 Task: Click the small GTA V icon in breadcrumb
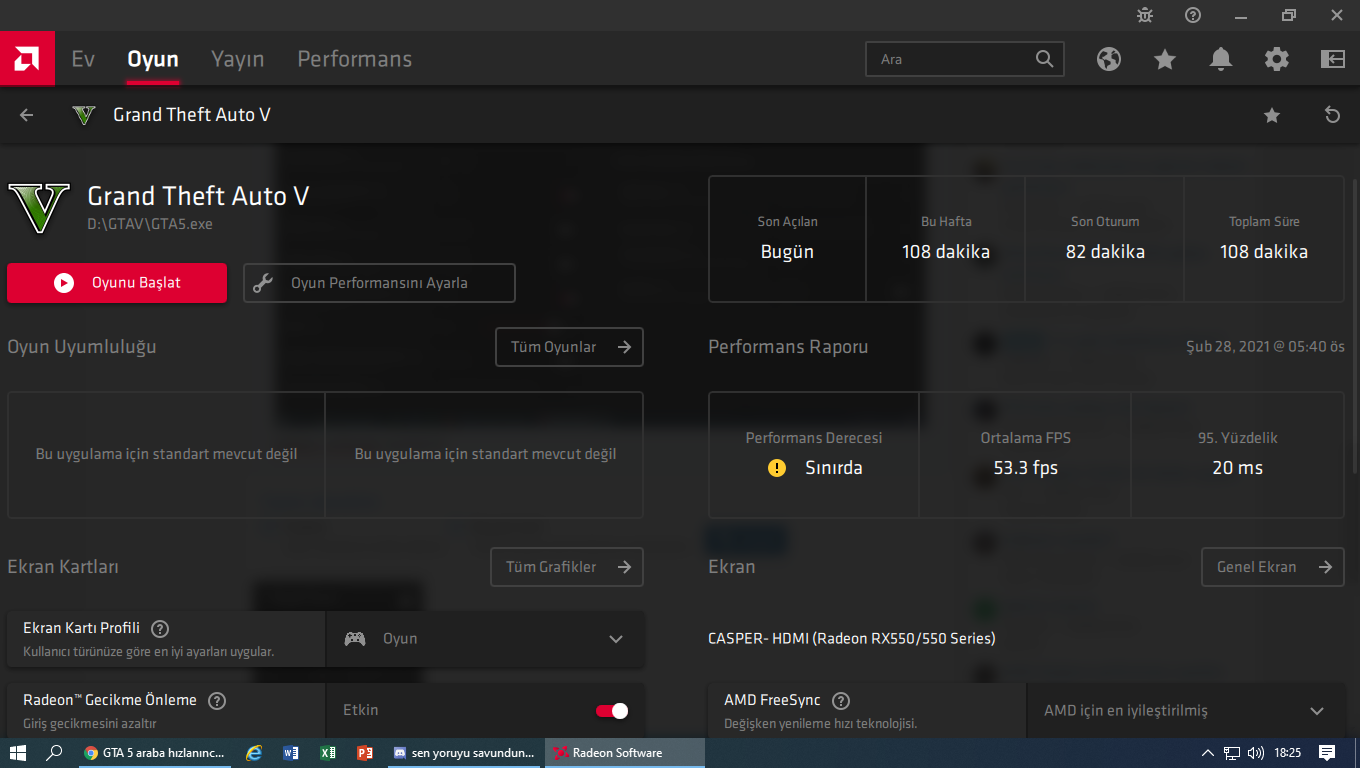pos(84,115)
